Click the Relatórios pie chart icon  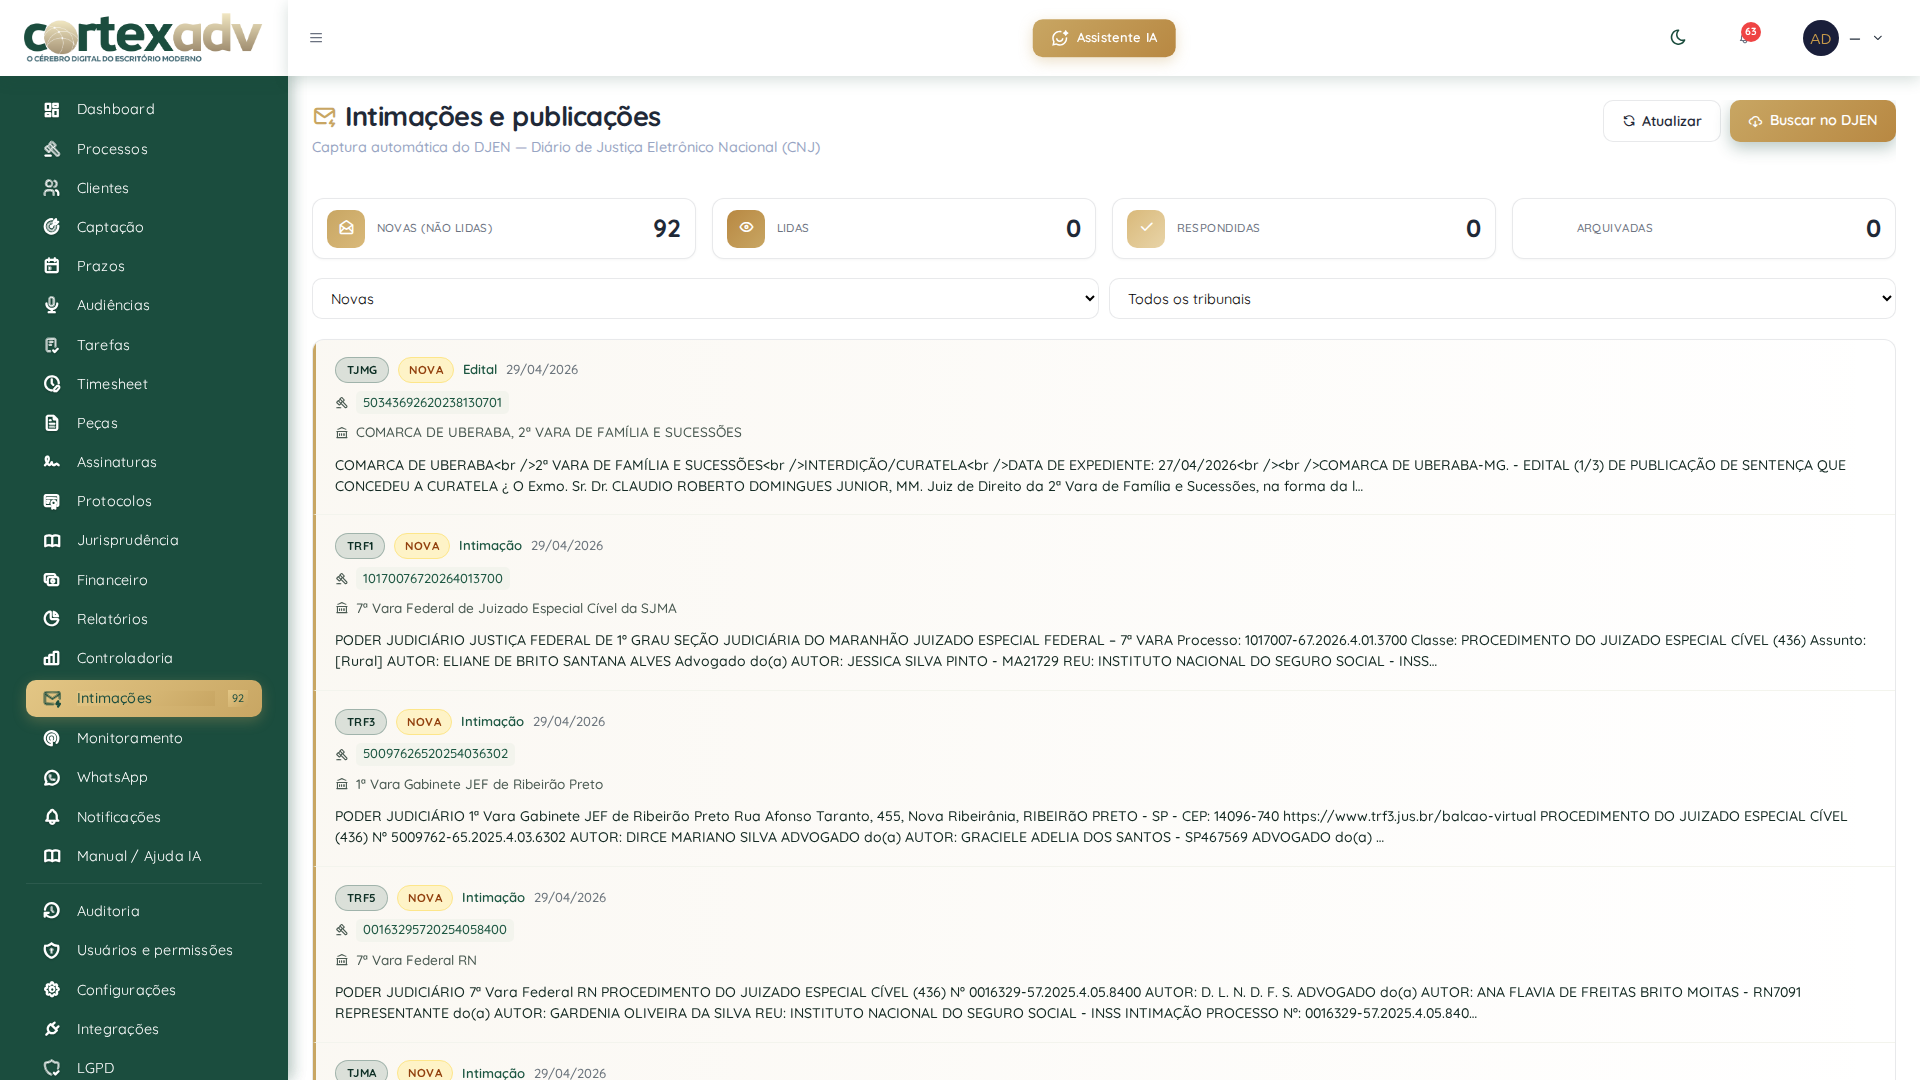52,619
